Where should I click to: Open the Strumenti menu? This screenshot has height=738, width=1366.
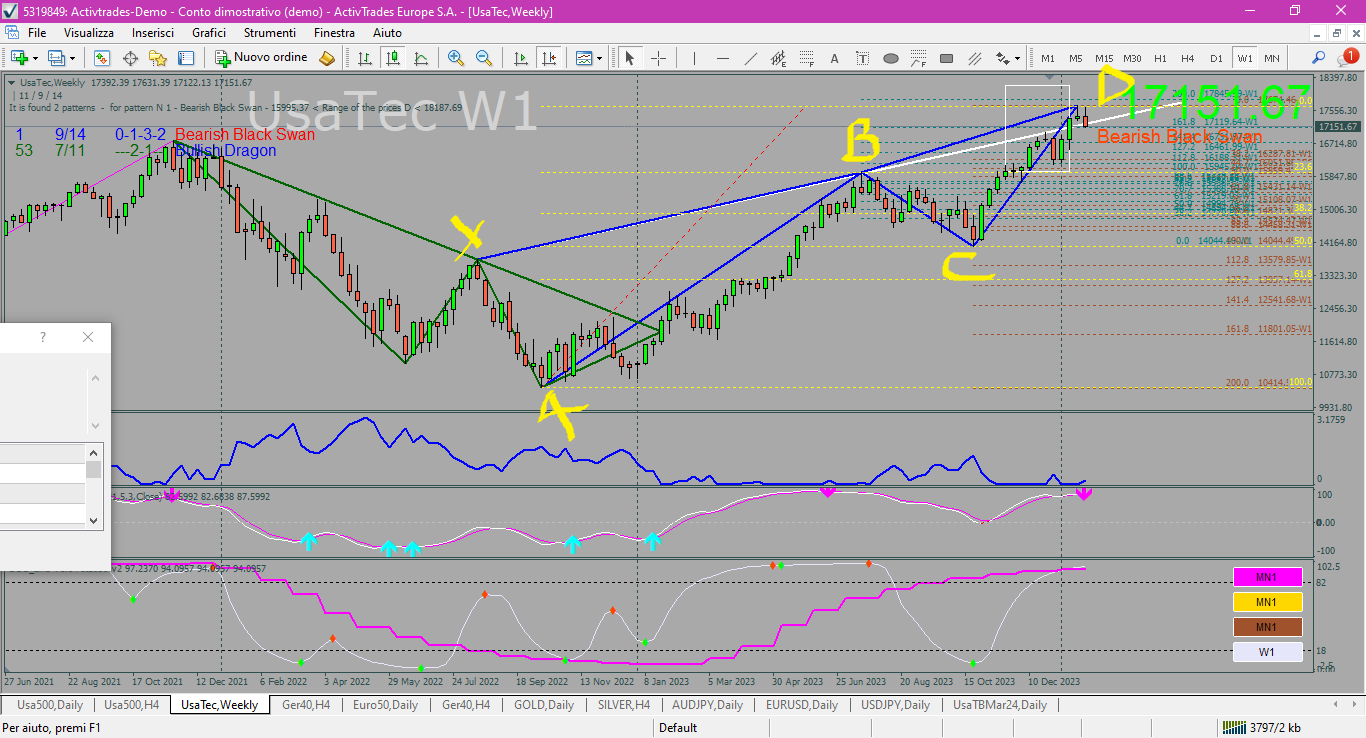click(269, 33)
